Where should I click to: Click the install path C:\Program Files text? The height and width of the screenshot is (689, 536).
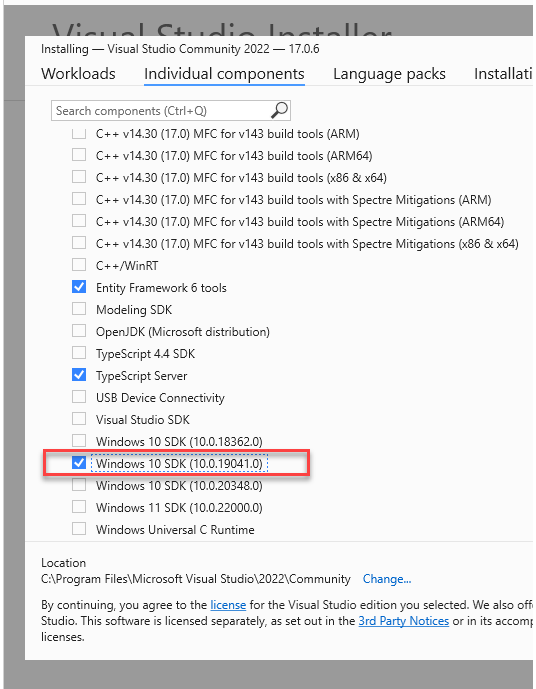[196, 579]
